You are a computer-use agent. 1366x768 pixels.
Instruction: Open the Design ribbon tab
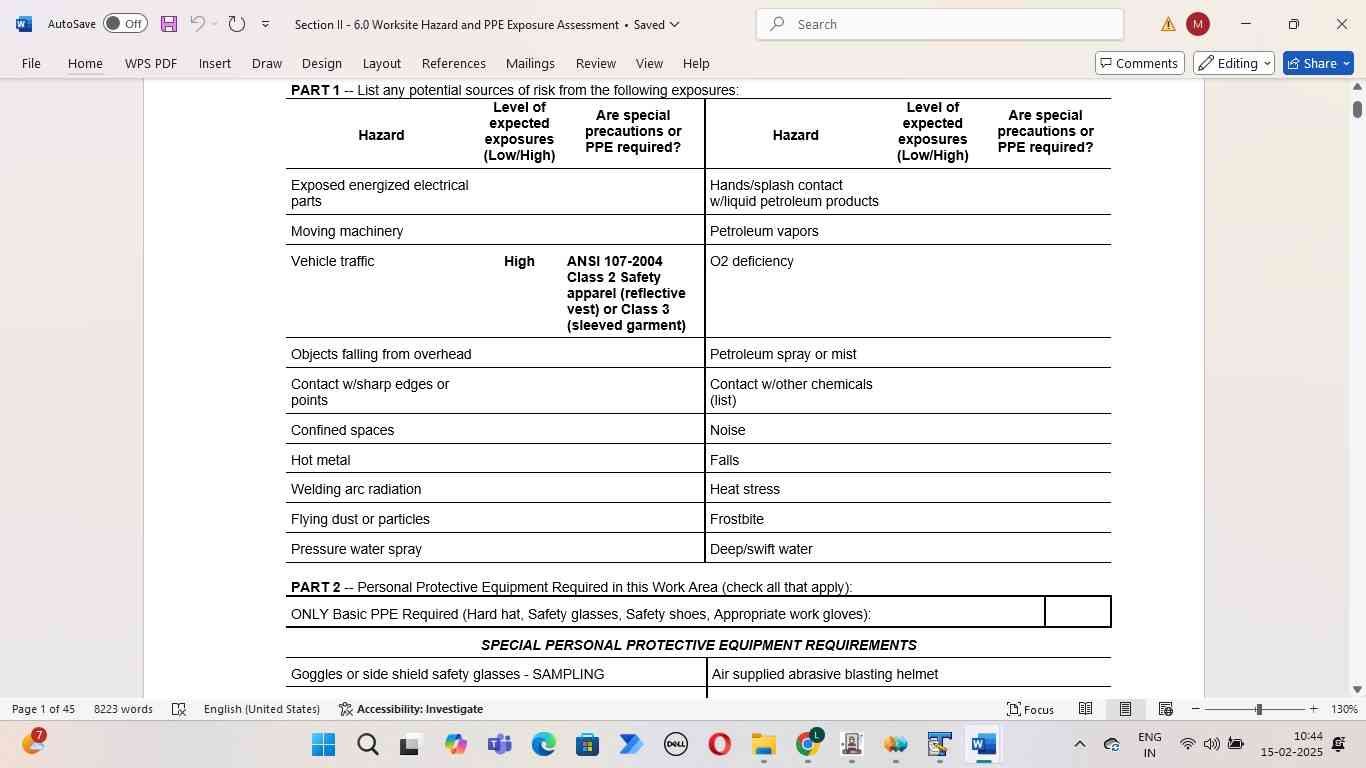pyautogui.click(x=322, y=63)
